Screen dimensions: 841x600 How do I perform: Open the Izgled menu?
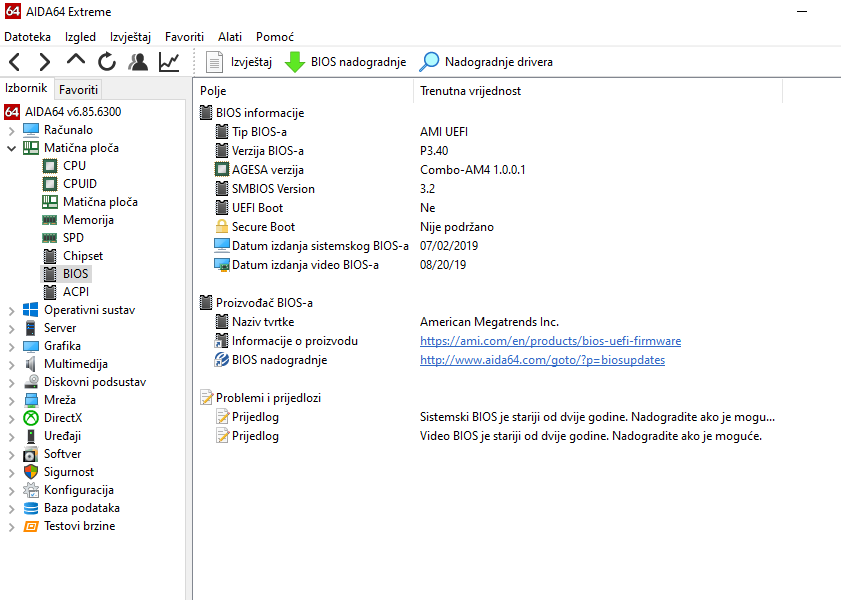point(80,37)
